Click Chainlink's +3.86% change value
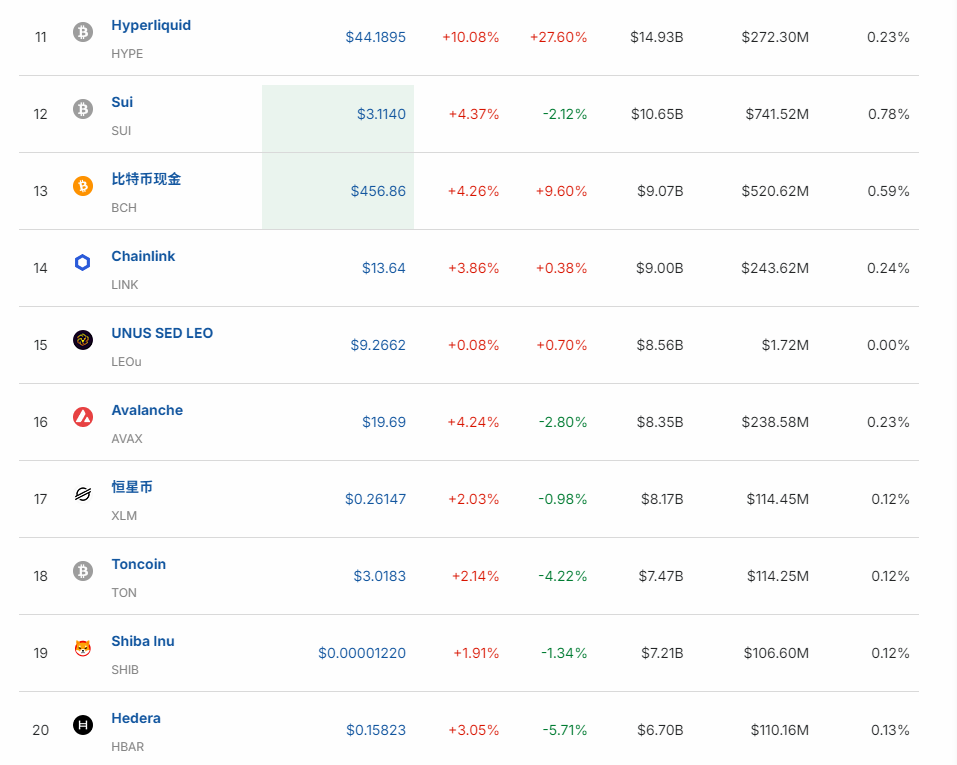Viewport: 957px width, 765px height. point(474,268)
